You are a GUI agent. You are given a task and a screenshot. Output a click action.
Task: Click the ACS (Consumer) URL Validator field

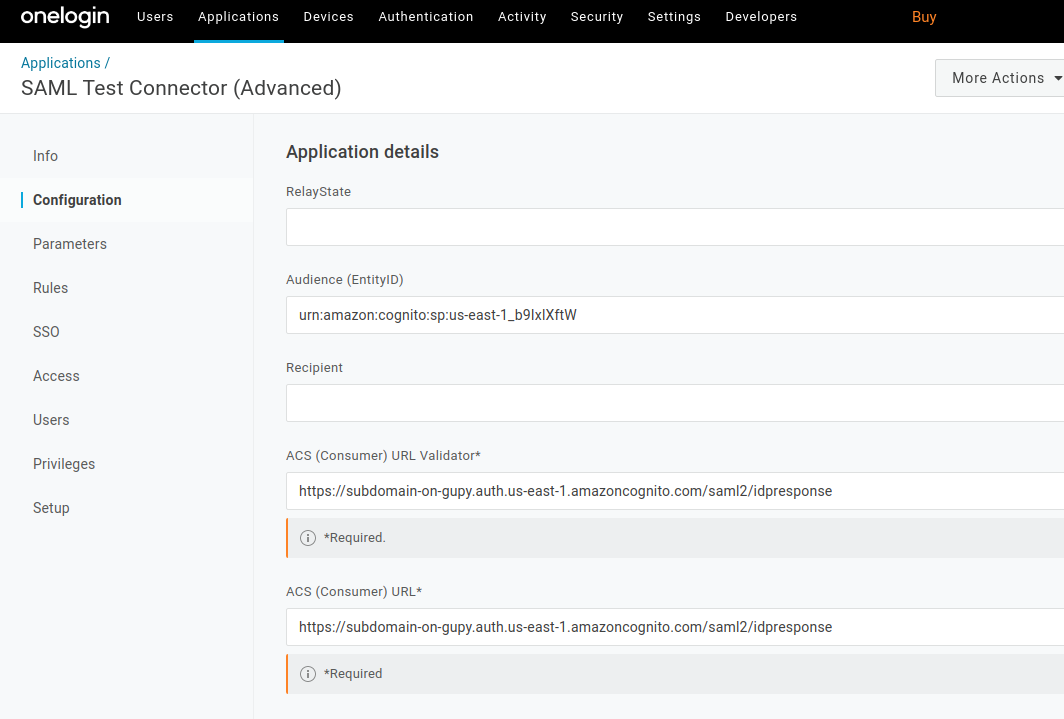coord(675,491)
